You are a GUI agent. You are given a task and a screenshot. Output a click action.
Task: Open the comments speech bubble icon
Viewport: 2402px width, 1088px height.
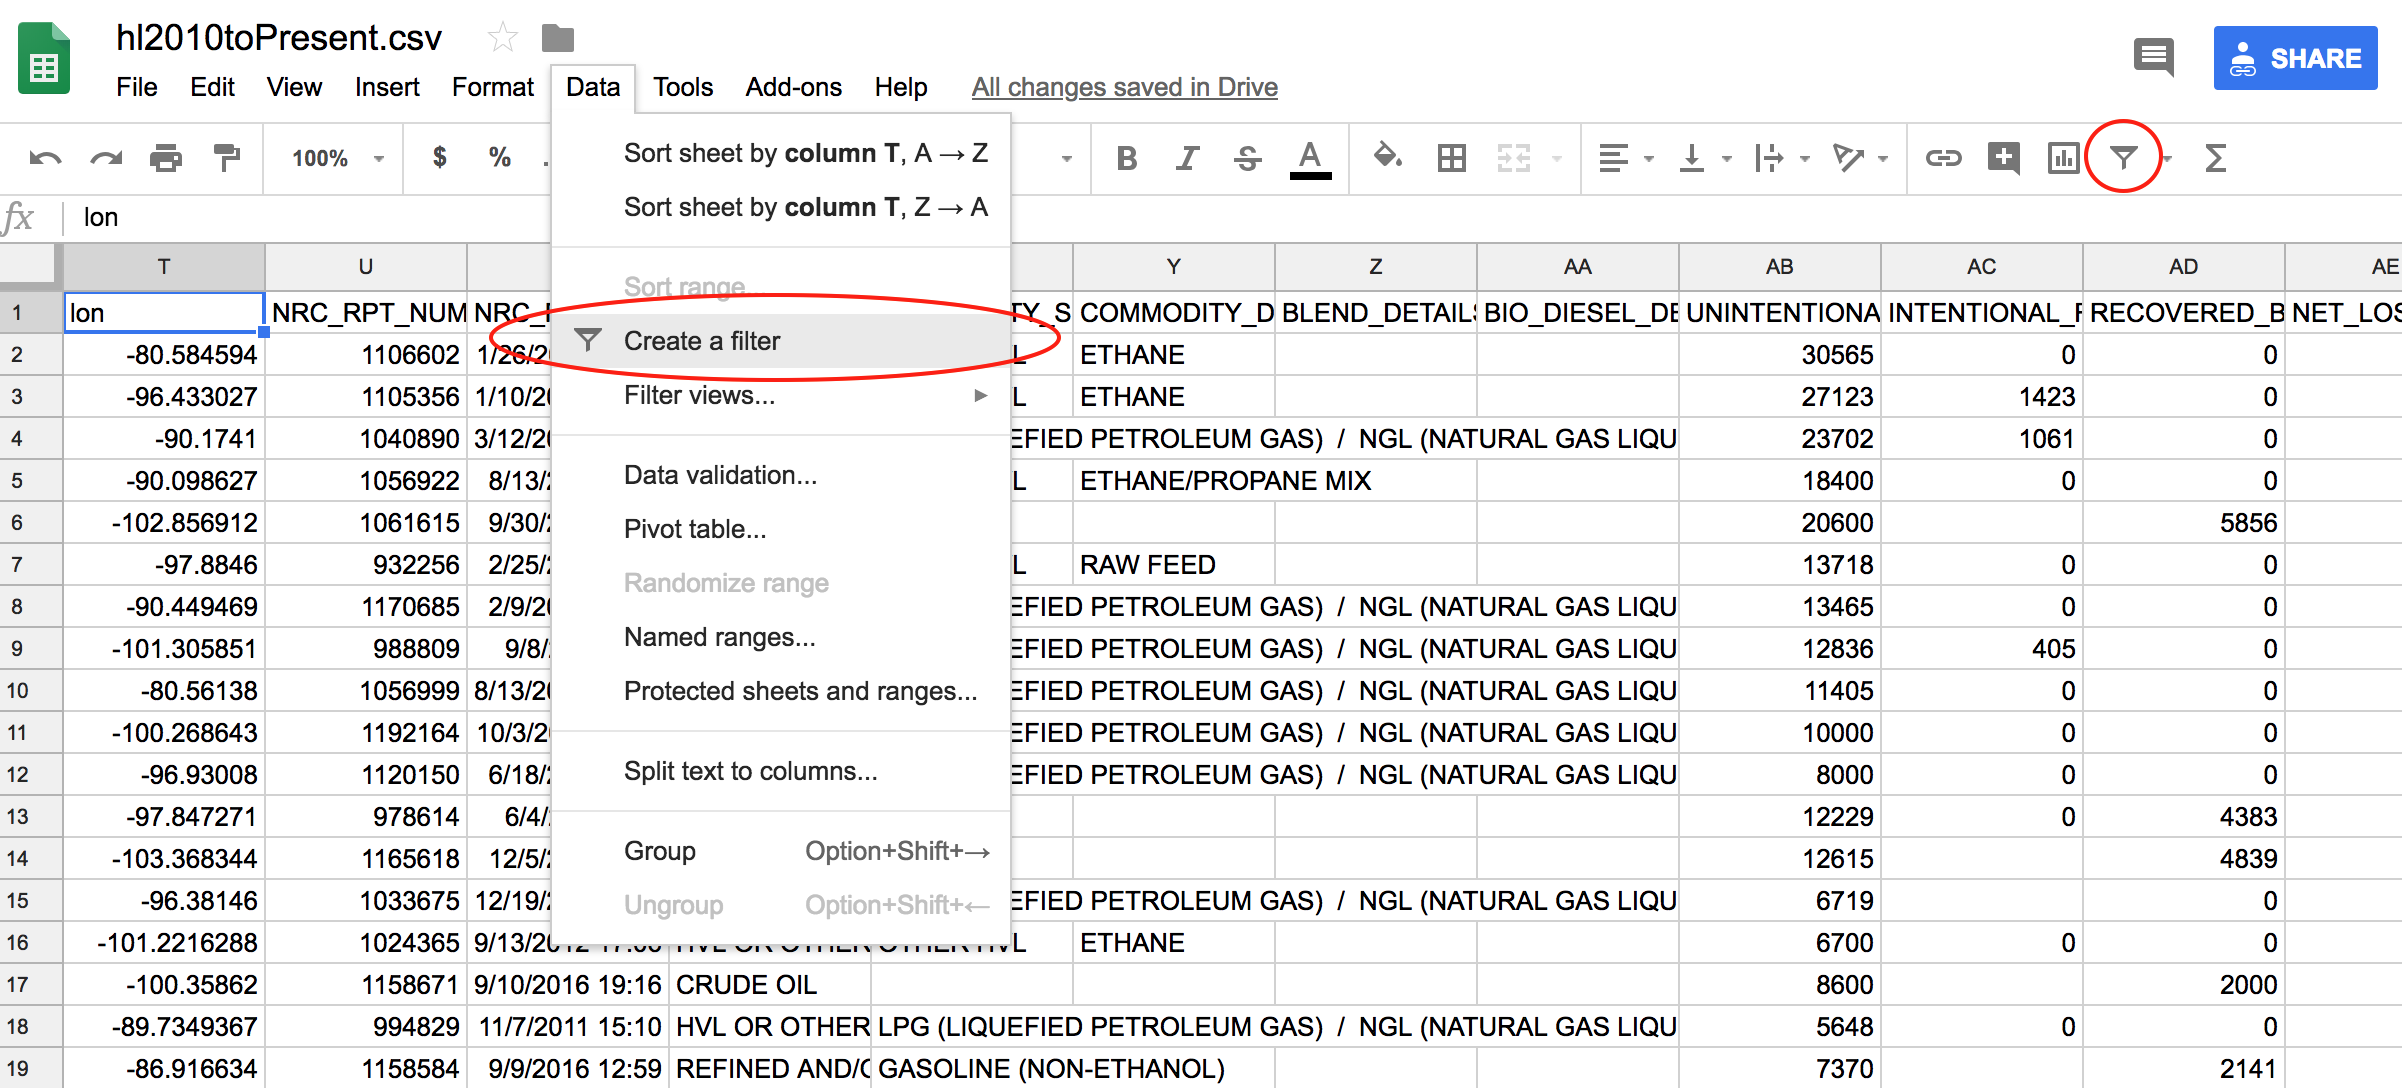tap(2154, 57)
